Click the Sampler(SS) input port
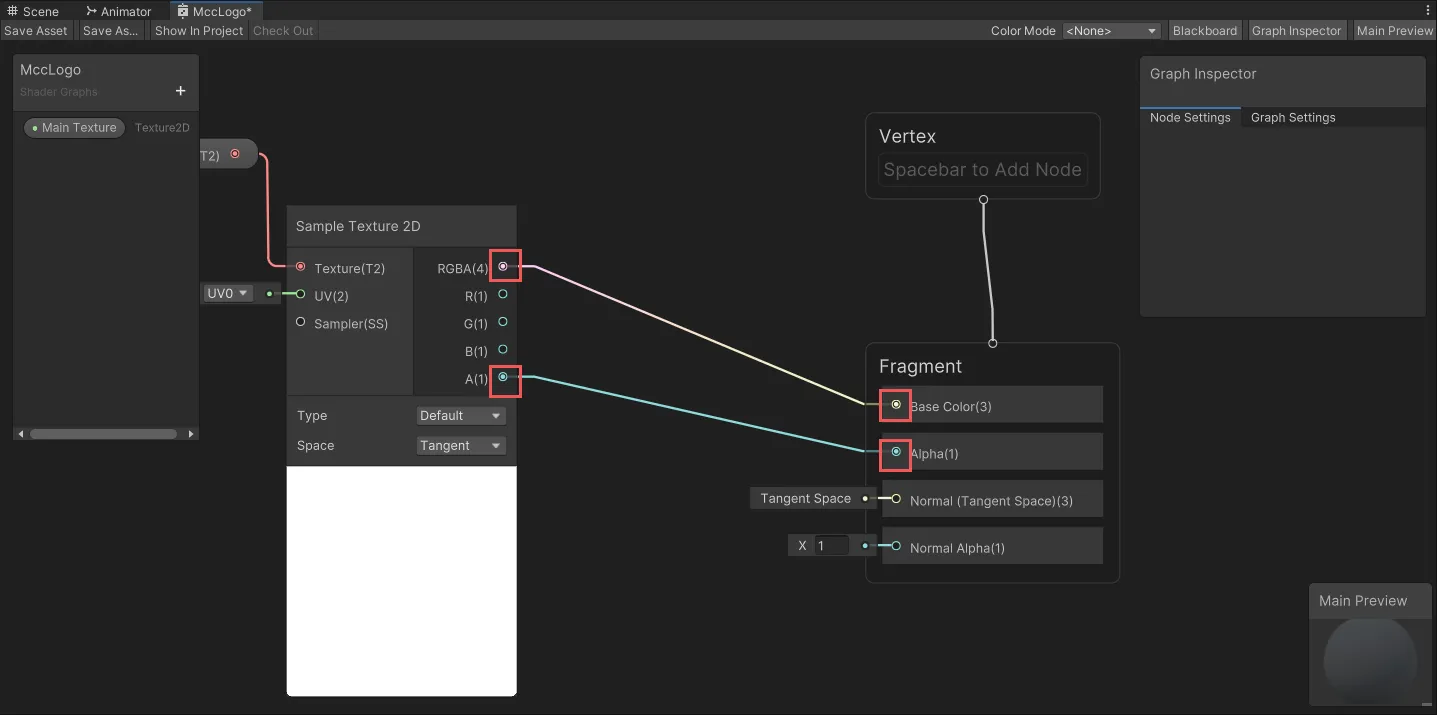The width and height of the screenshot is (1437, 715). [x=301, y=322]
